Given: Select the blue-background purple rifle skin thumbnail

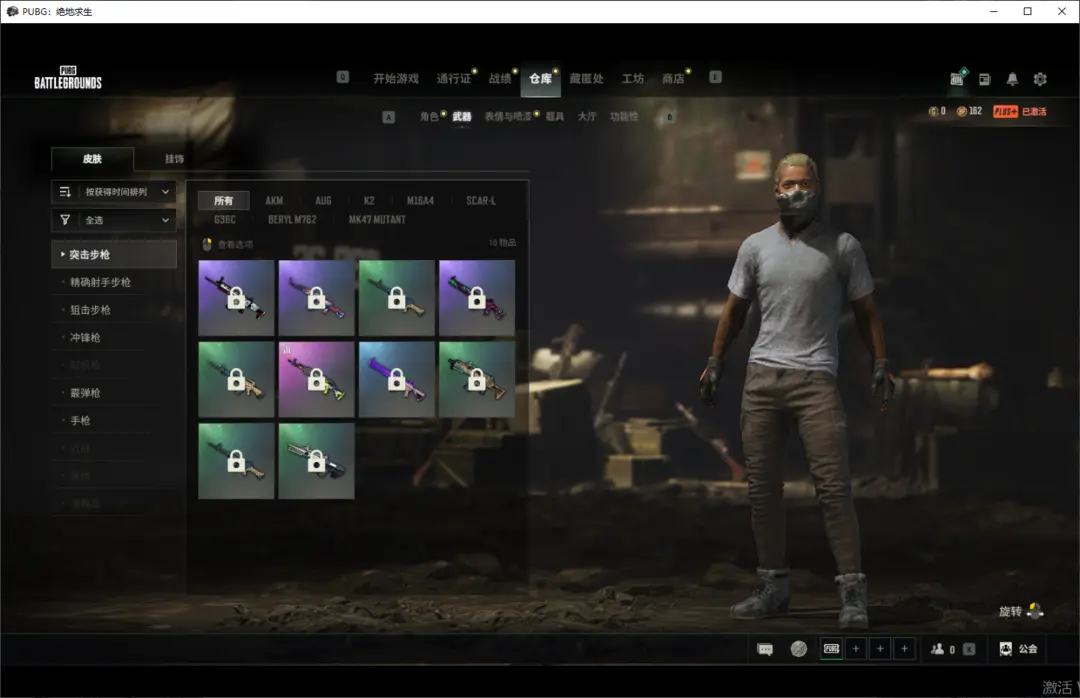Looking at the screenshot, I should click(x=397, y=379).
